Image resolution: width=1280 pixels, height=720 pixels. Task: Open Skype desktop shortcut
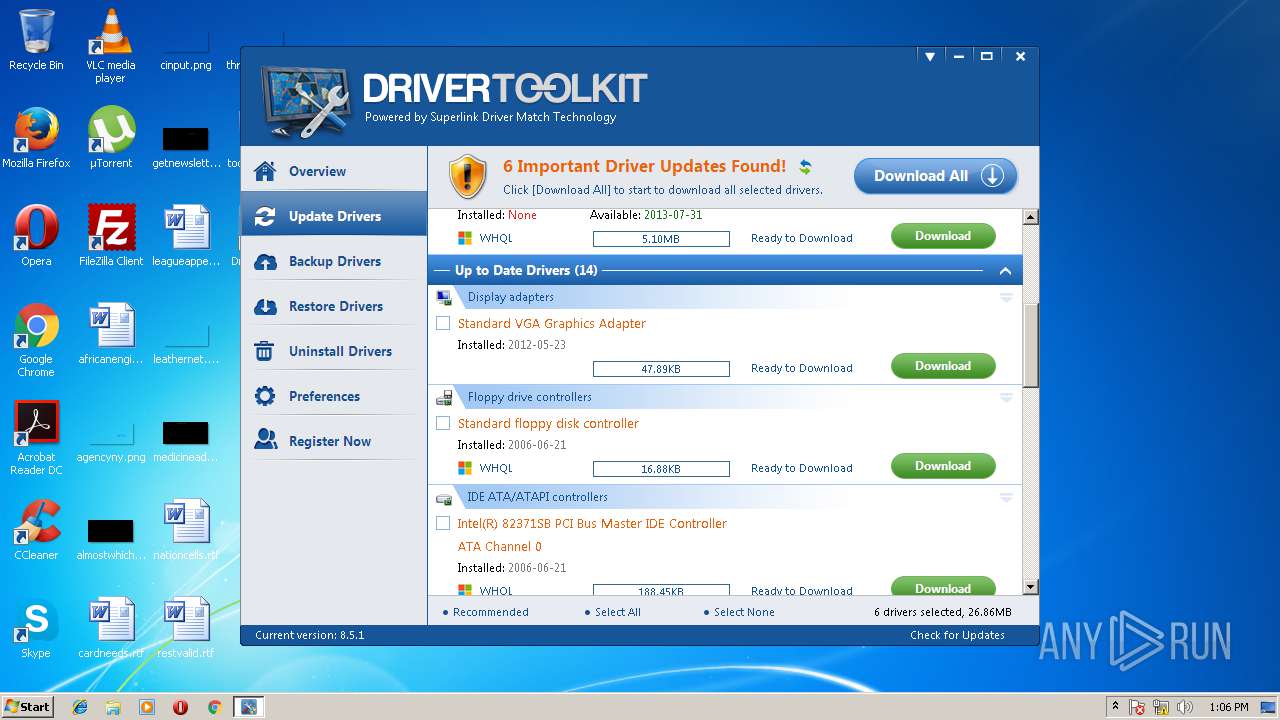click(x=36, y=628)
